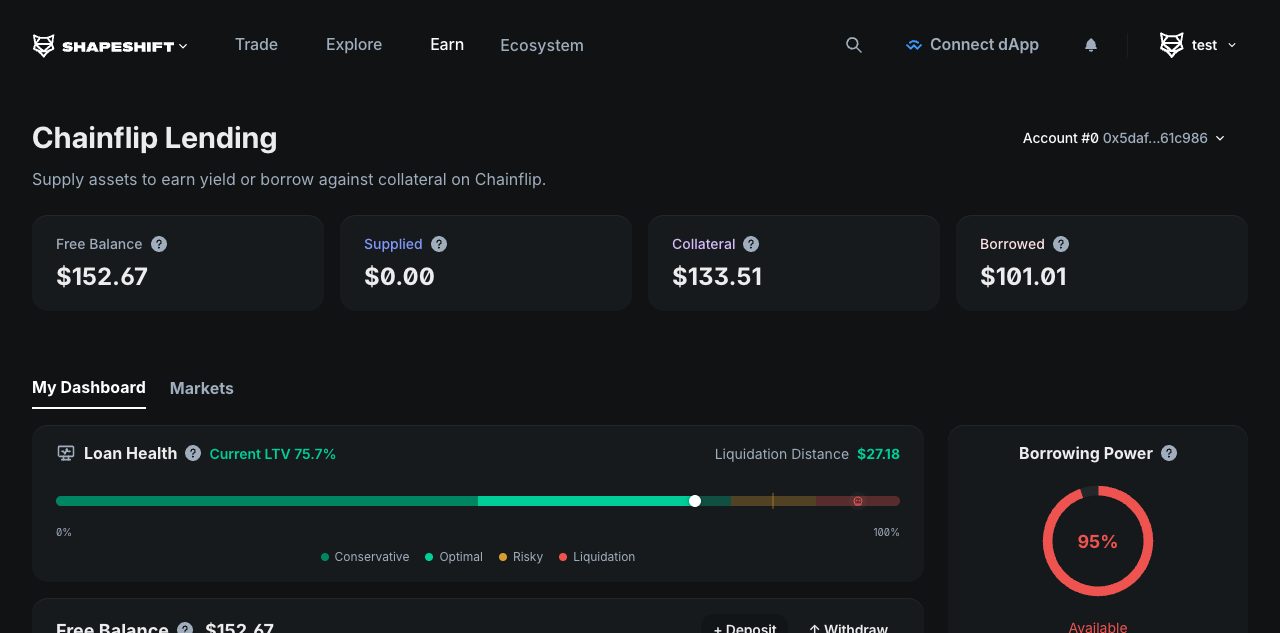Click the help icon beside Borrowing Power
The width and height of the screenshot is (1280, 633).
pos(1167,453)
